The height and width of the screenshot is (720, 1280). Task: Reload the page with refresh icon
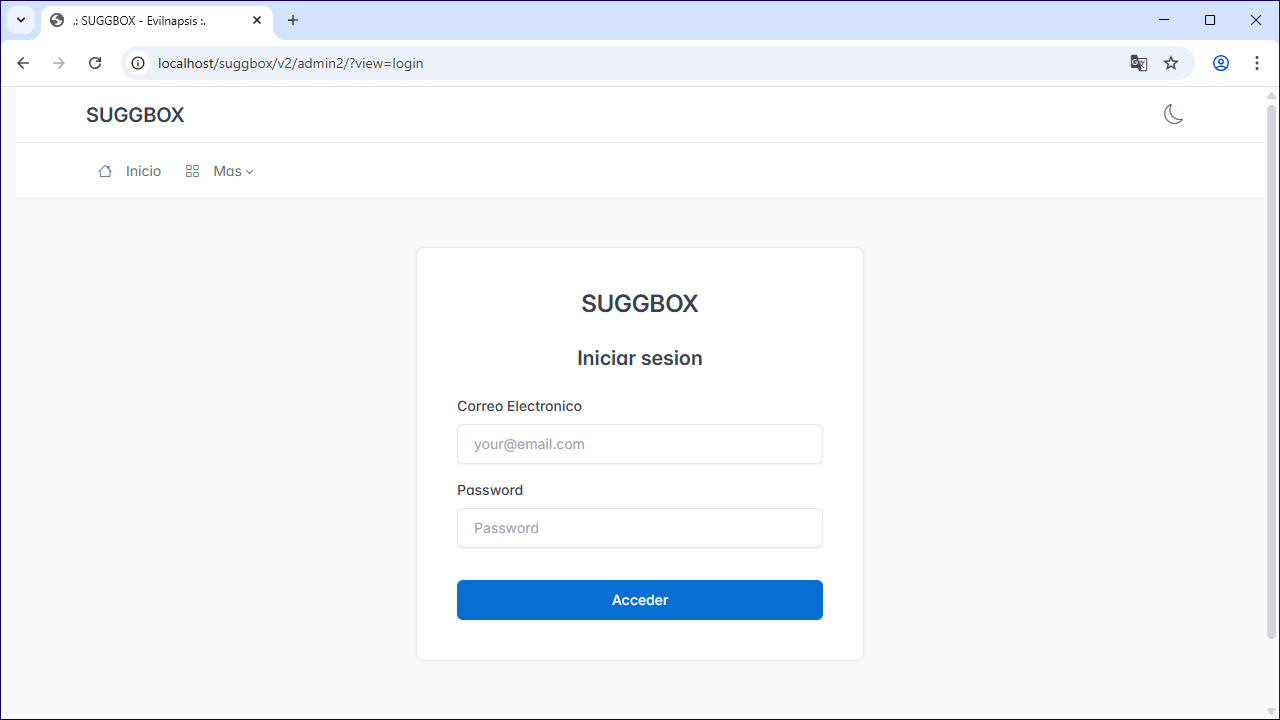click(x=95, y=63)
